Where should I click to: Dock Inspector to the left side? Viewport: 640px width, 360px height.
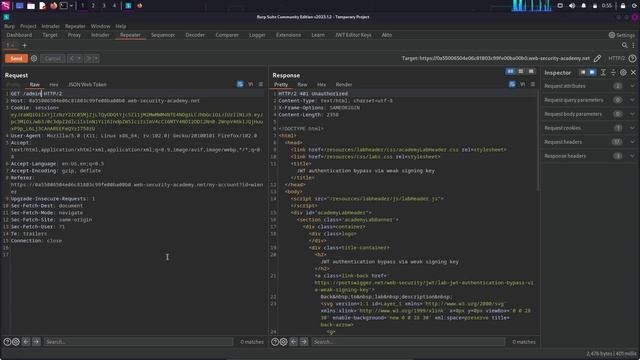tap(582, 72)
